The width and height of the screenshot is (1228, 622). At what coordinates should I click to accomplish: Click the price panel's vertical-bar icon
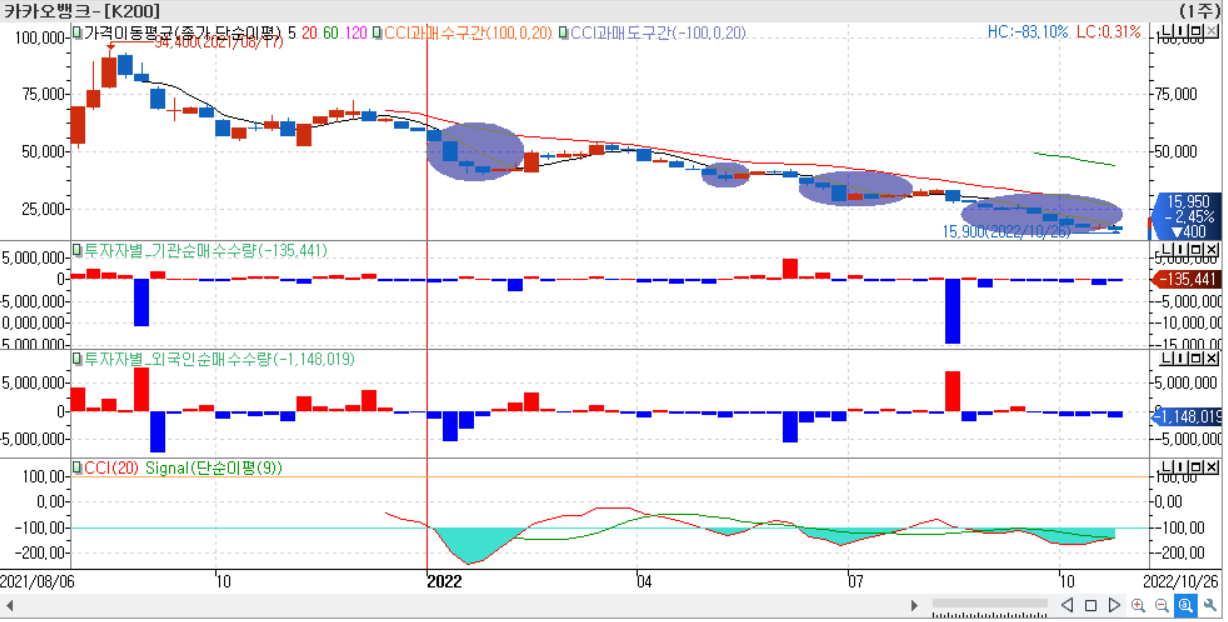(1181, 33)
